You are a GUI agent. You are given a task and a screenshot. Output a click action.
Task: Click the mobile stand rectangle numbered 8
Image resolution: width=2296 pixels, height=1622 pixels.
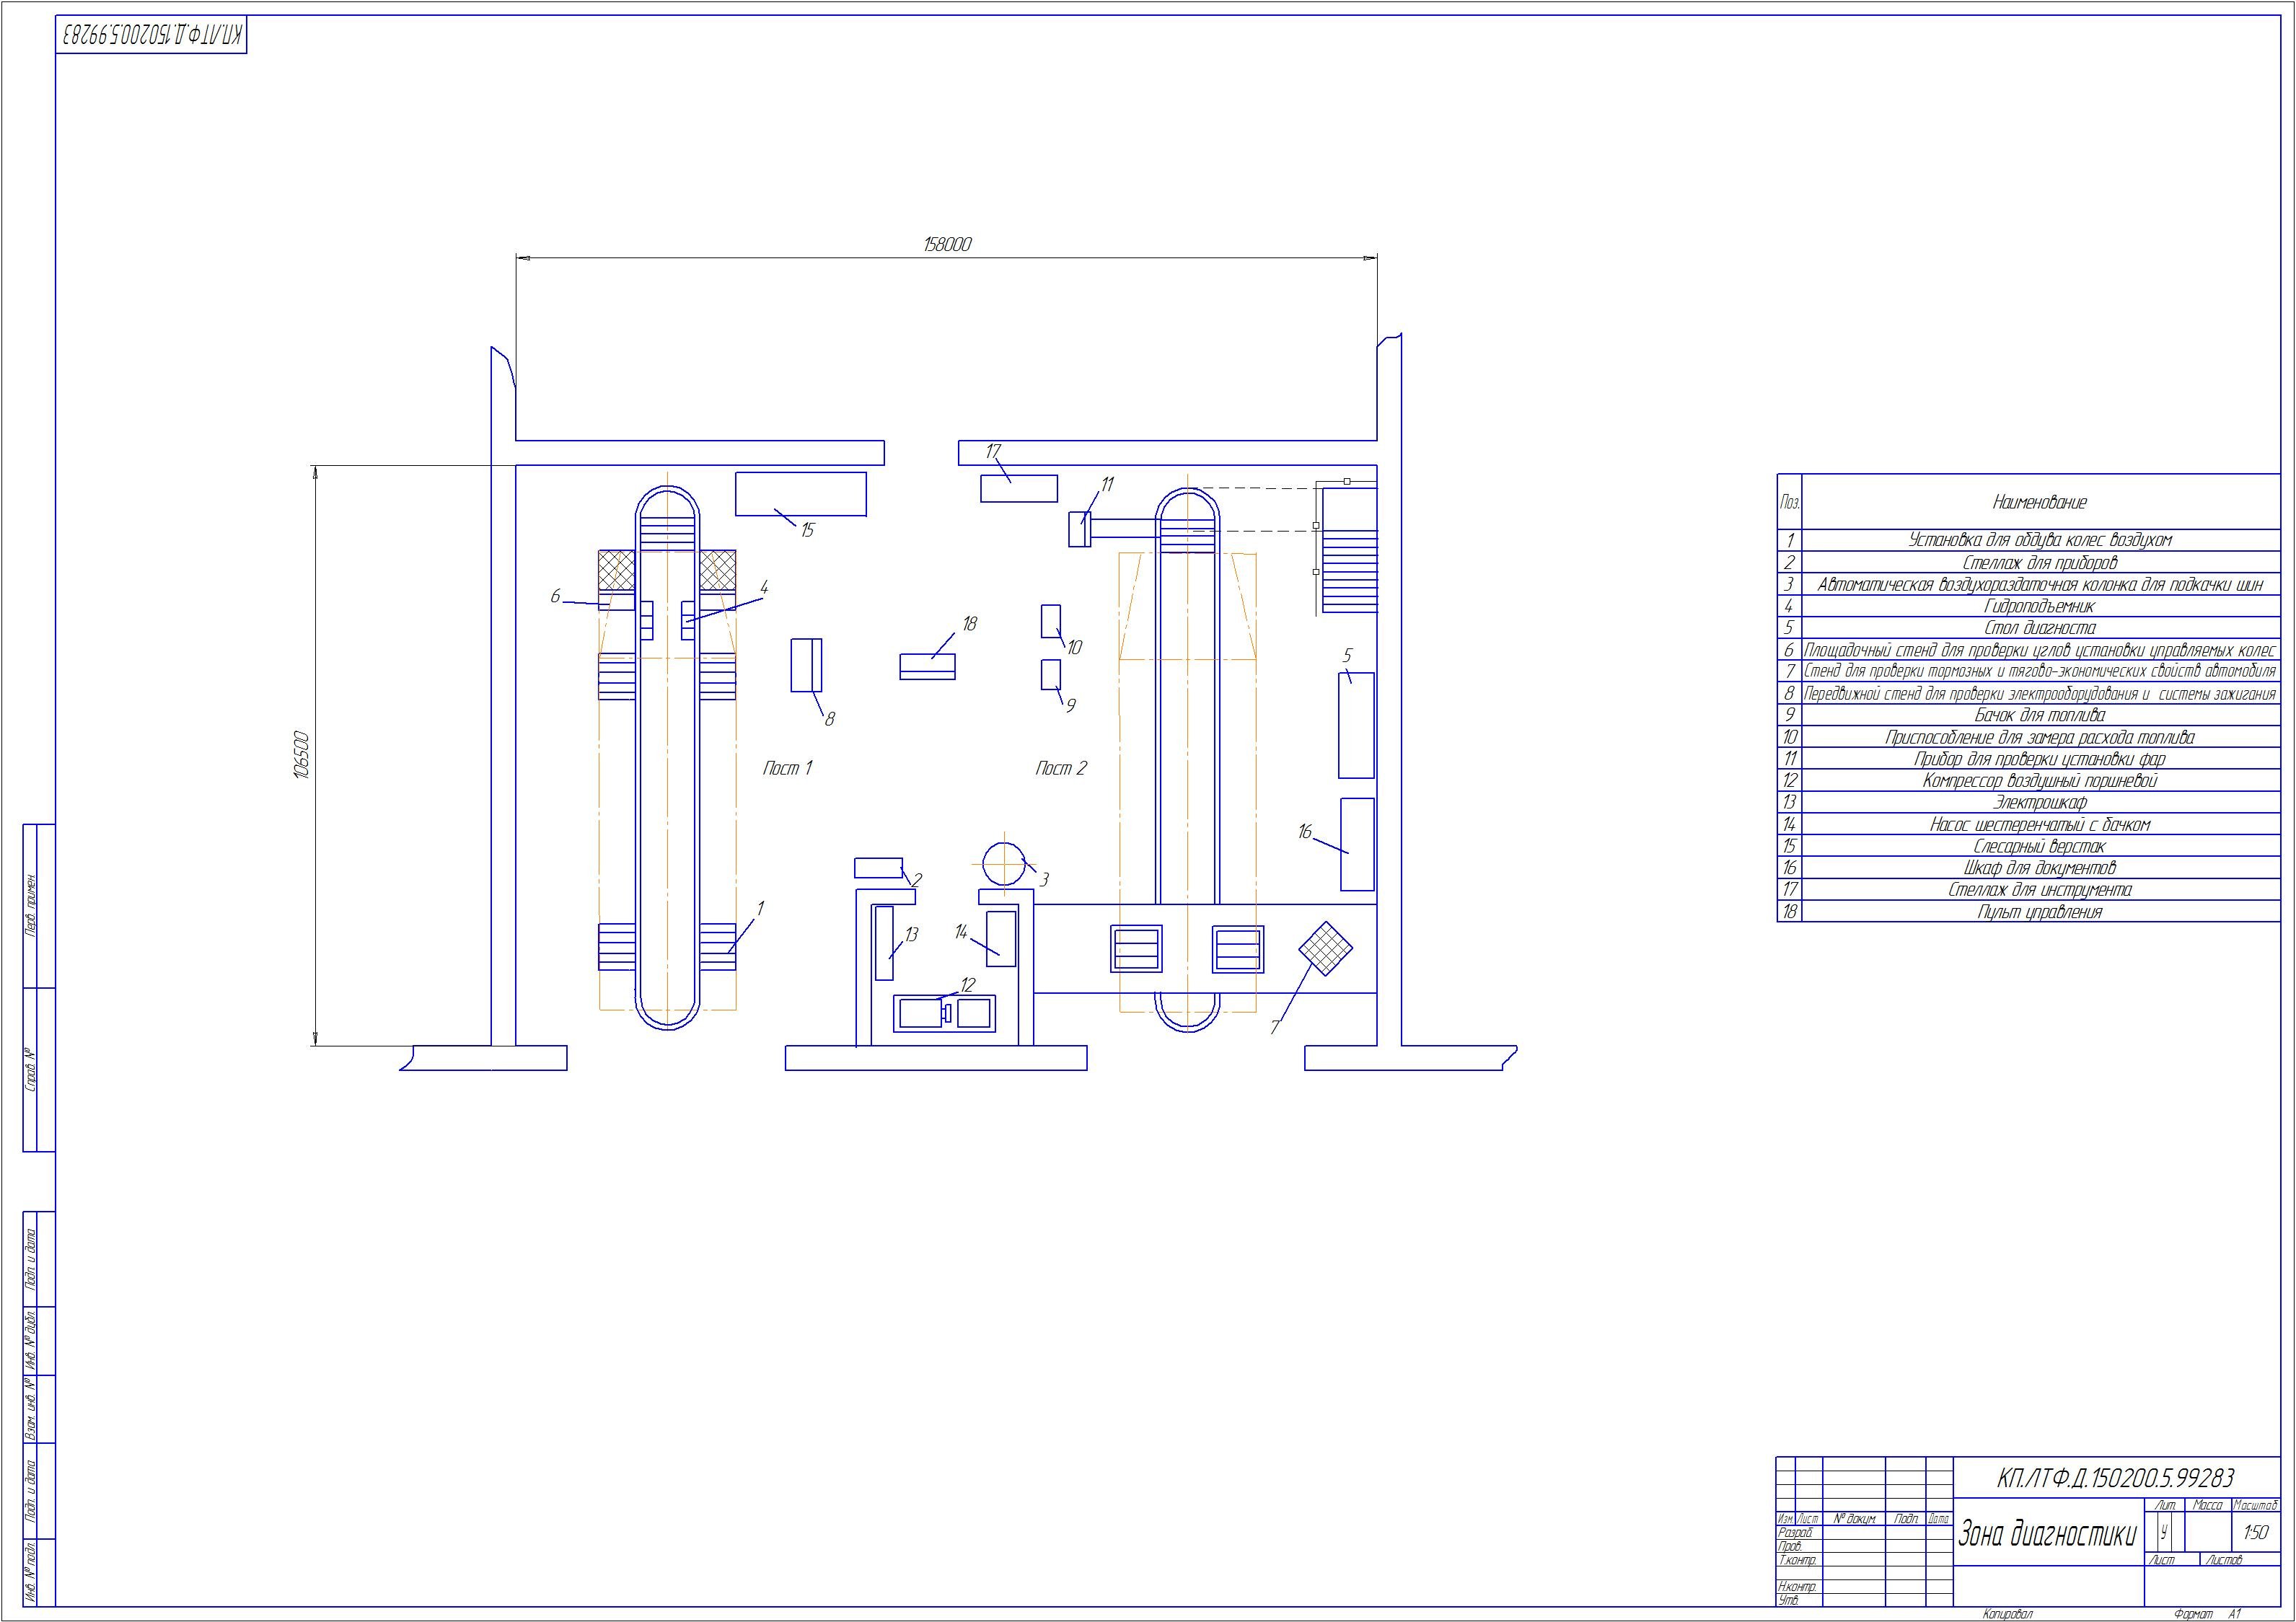(806, 665)
